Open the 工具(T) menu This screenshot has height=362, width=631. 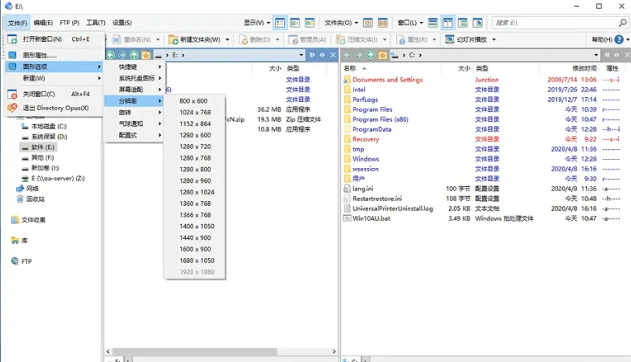(96, 23)
